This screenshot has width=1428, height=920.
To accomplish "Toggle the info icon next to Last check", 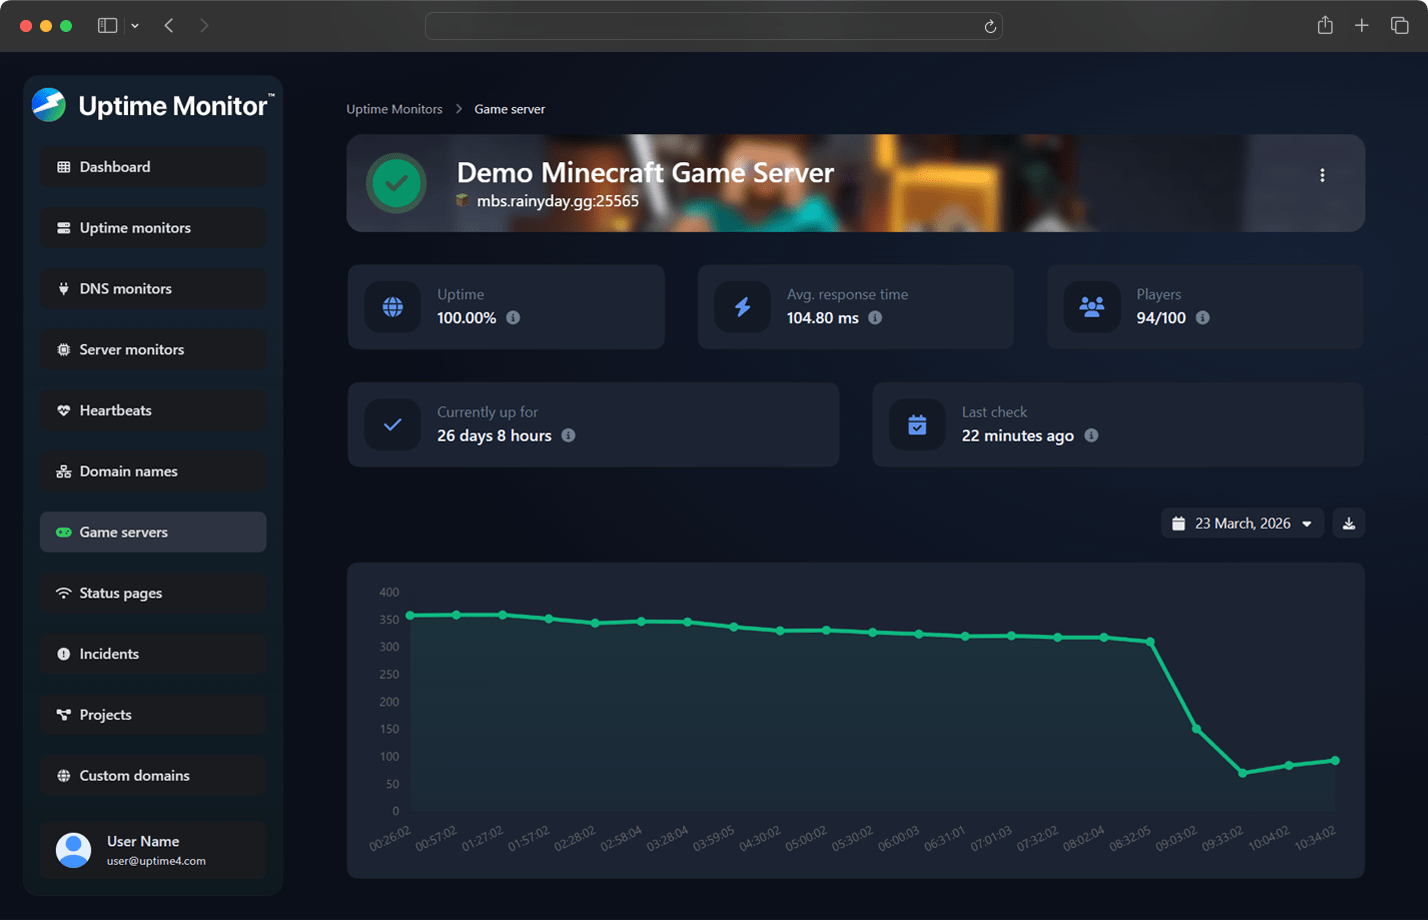I will pos(1091,436).
